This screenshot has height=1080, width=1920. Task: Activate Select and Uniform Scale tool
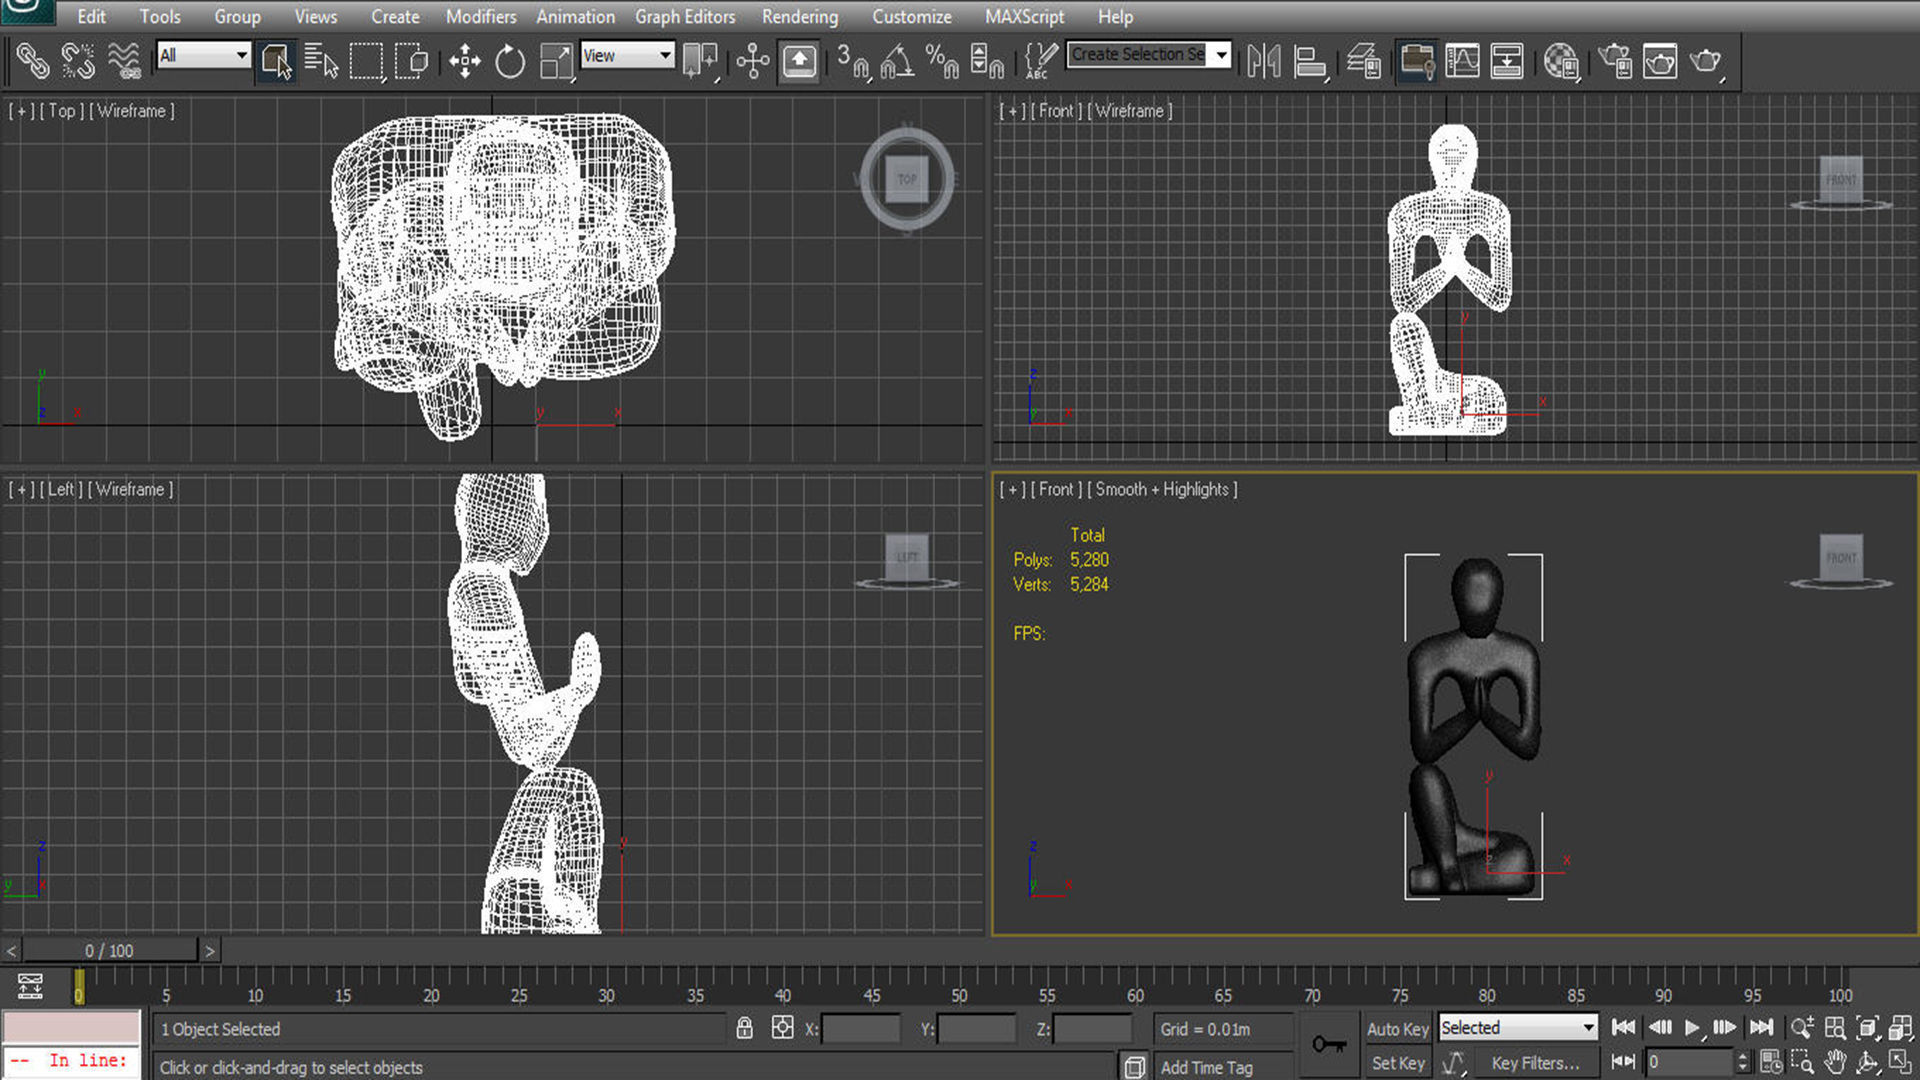point(555,61)
